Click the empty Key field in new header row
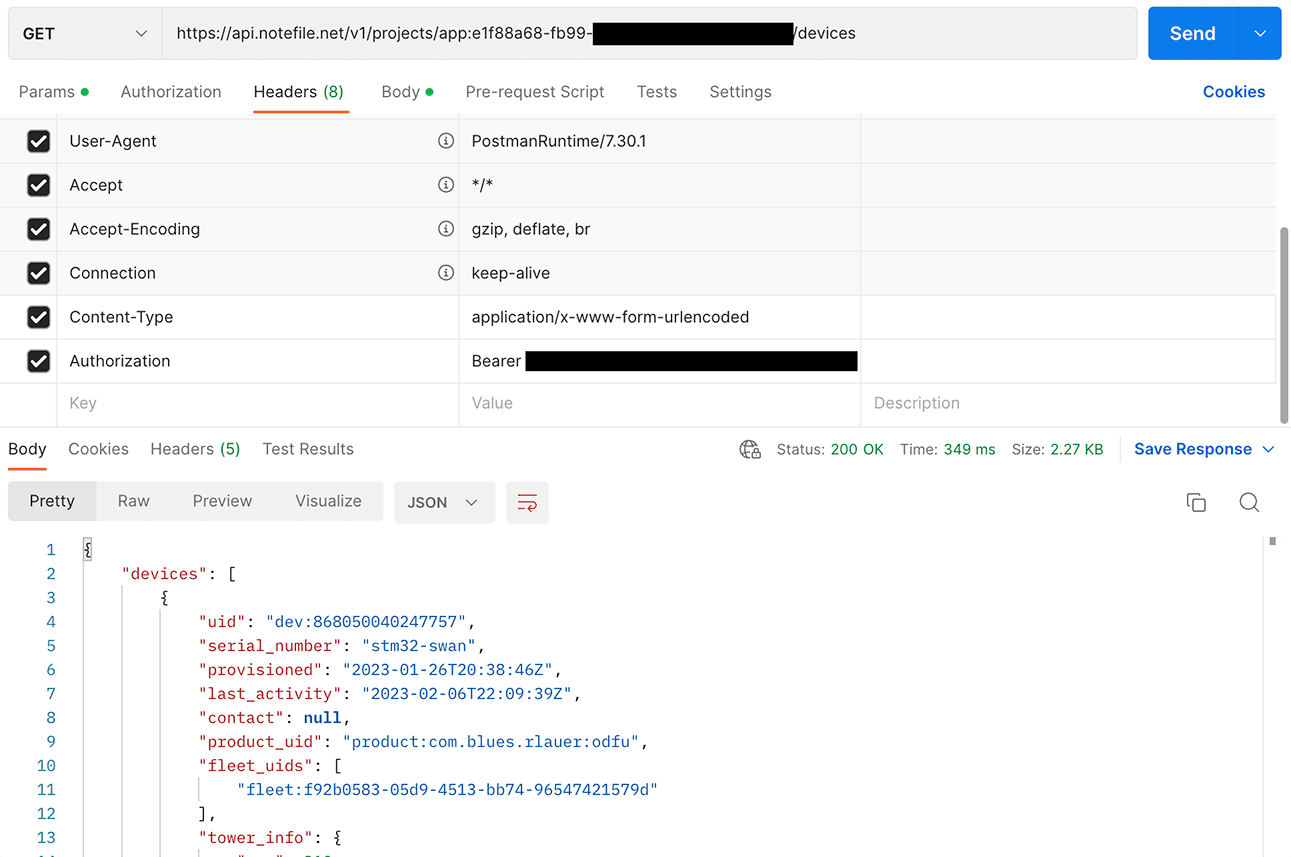 coord(258,404)
